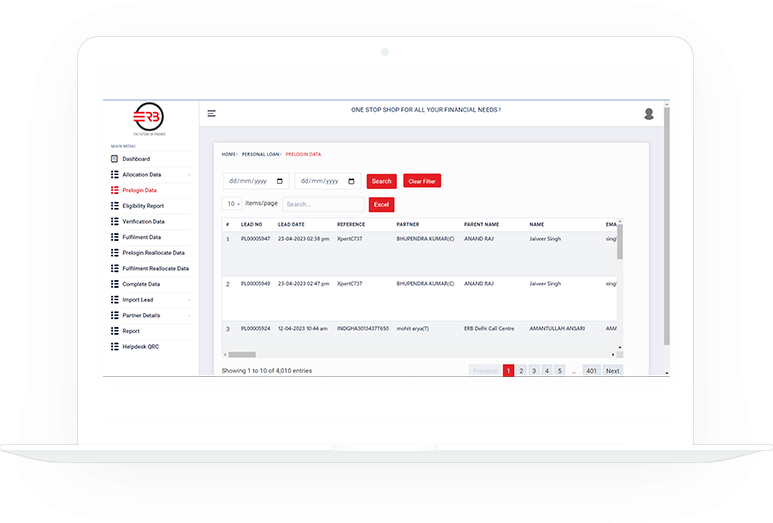Expand the Import Lead submenu

coord(190,300)
